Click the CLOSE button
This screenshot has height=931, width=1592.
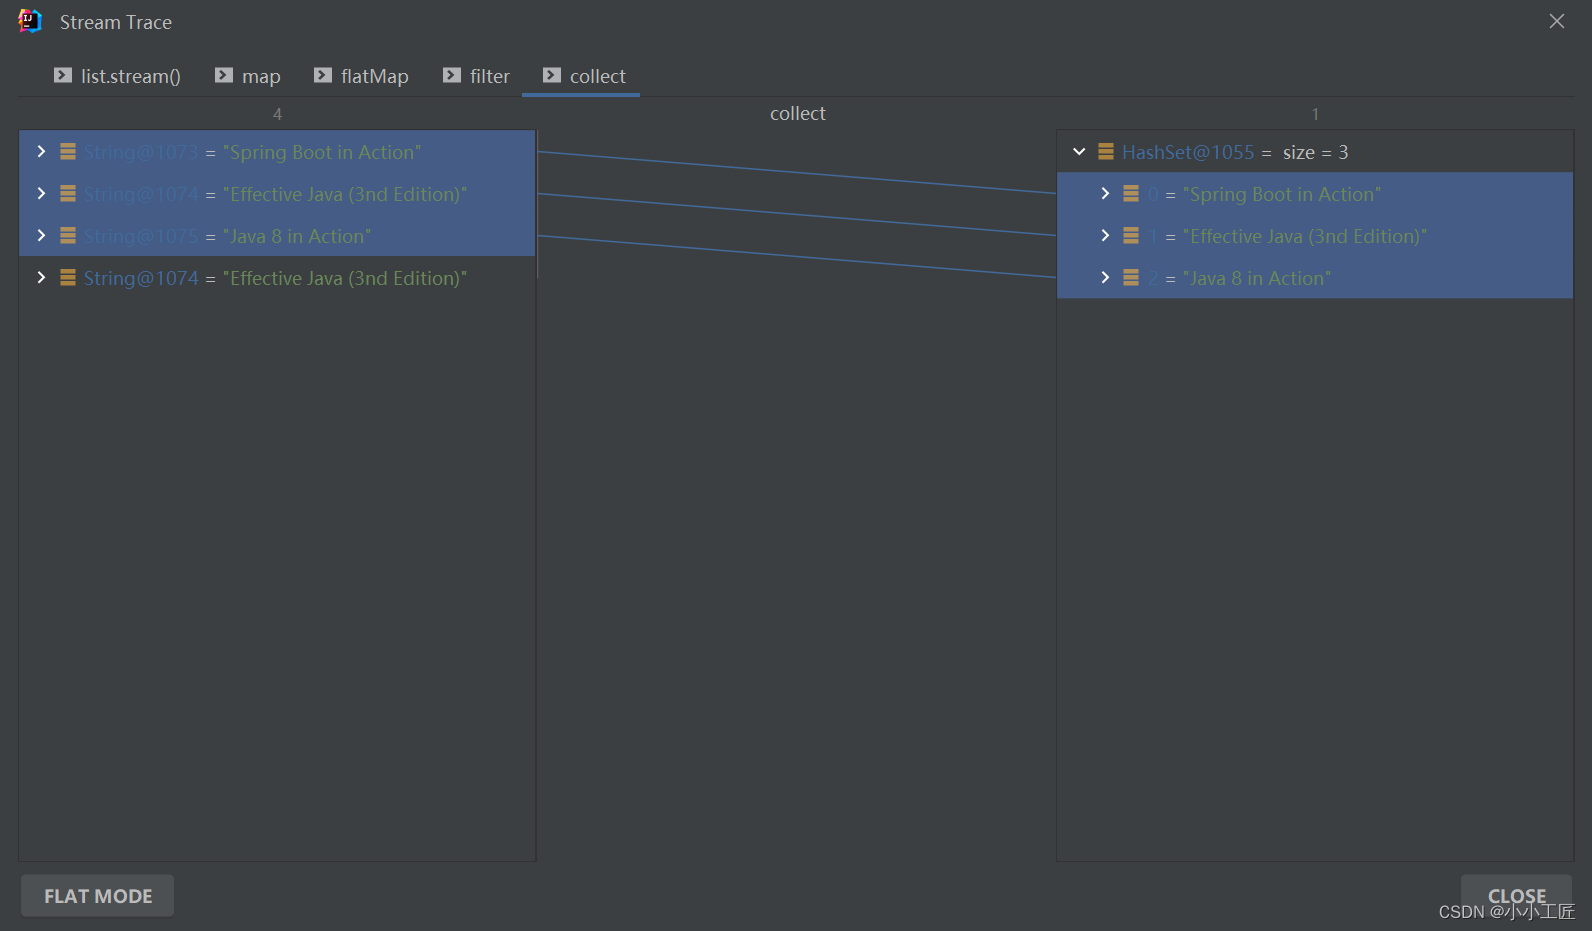point(1516,896)
